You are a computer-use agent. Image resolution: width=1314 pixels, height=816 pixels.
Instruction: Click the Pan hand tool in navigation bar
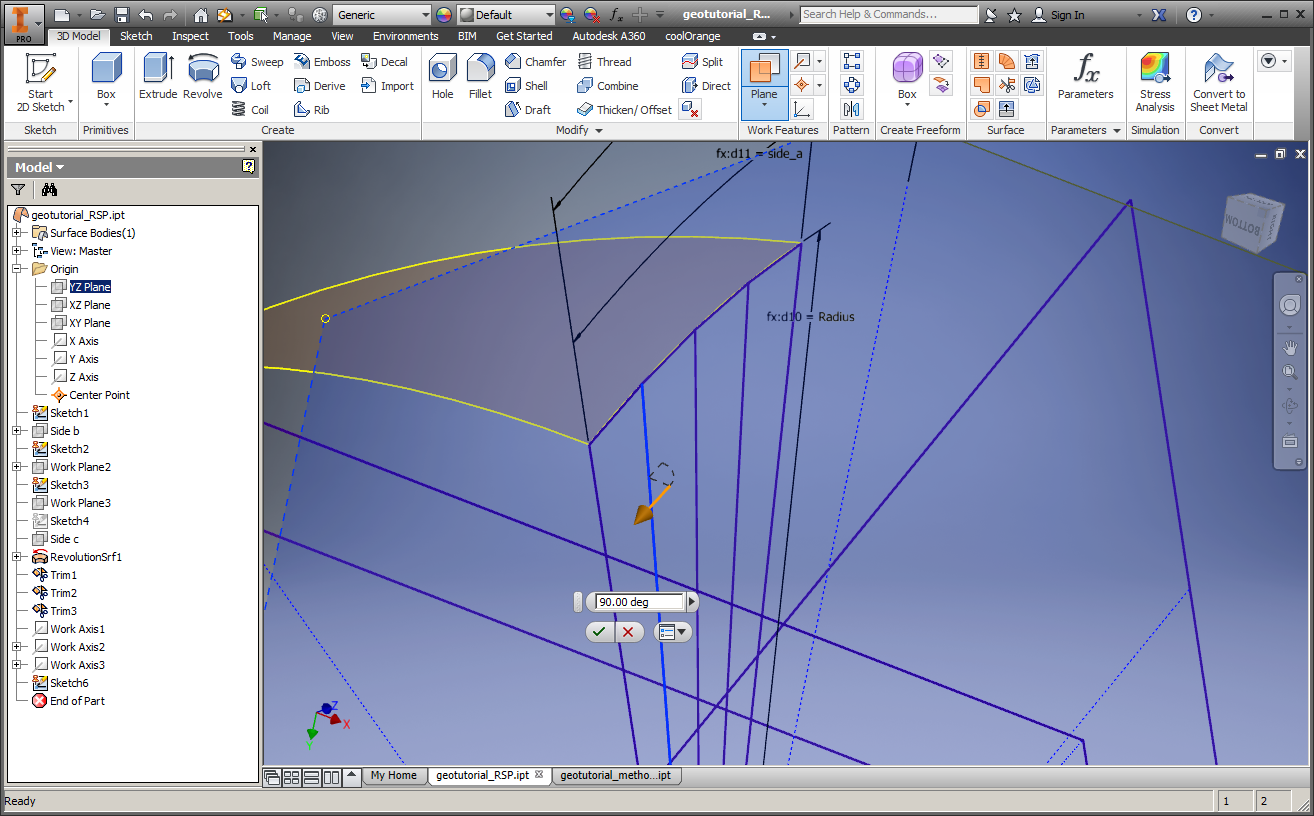tap(1290, 347)
